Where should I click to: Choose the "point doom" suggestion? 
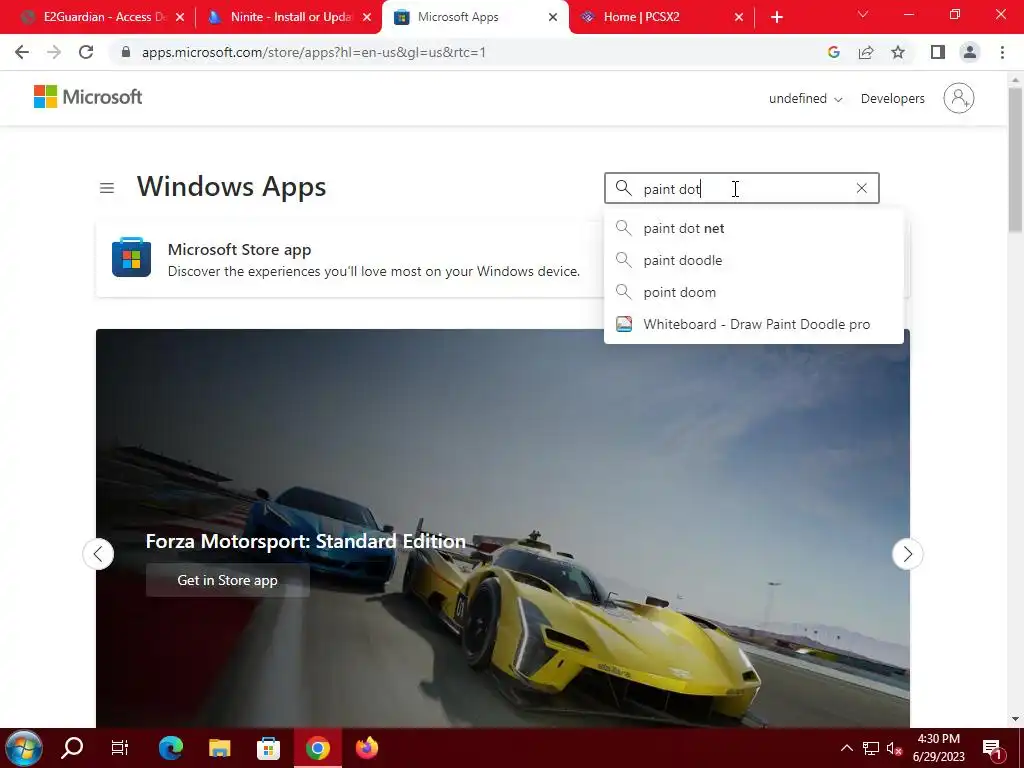tap(754, 292)
